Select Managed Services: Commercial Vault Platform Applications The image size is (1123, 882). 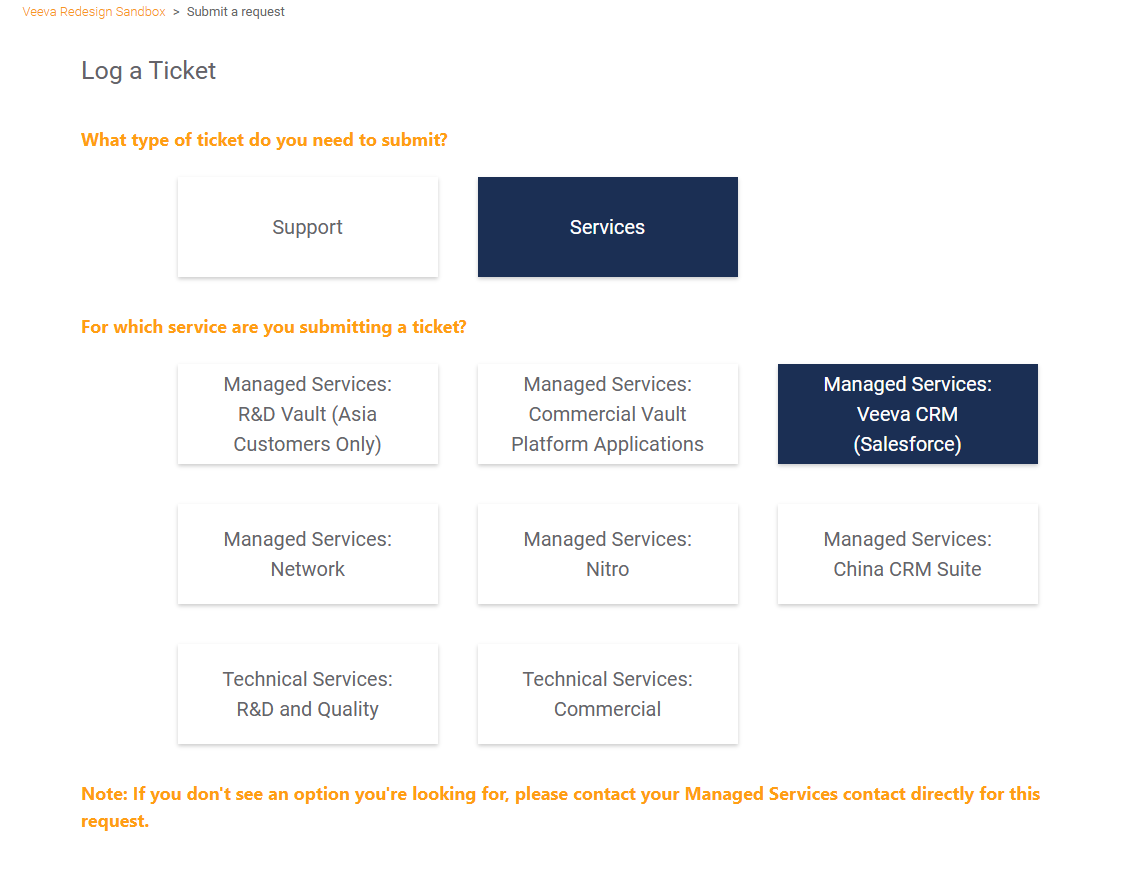coord(608,414)
